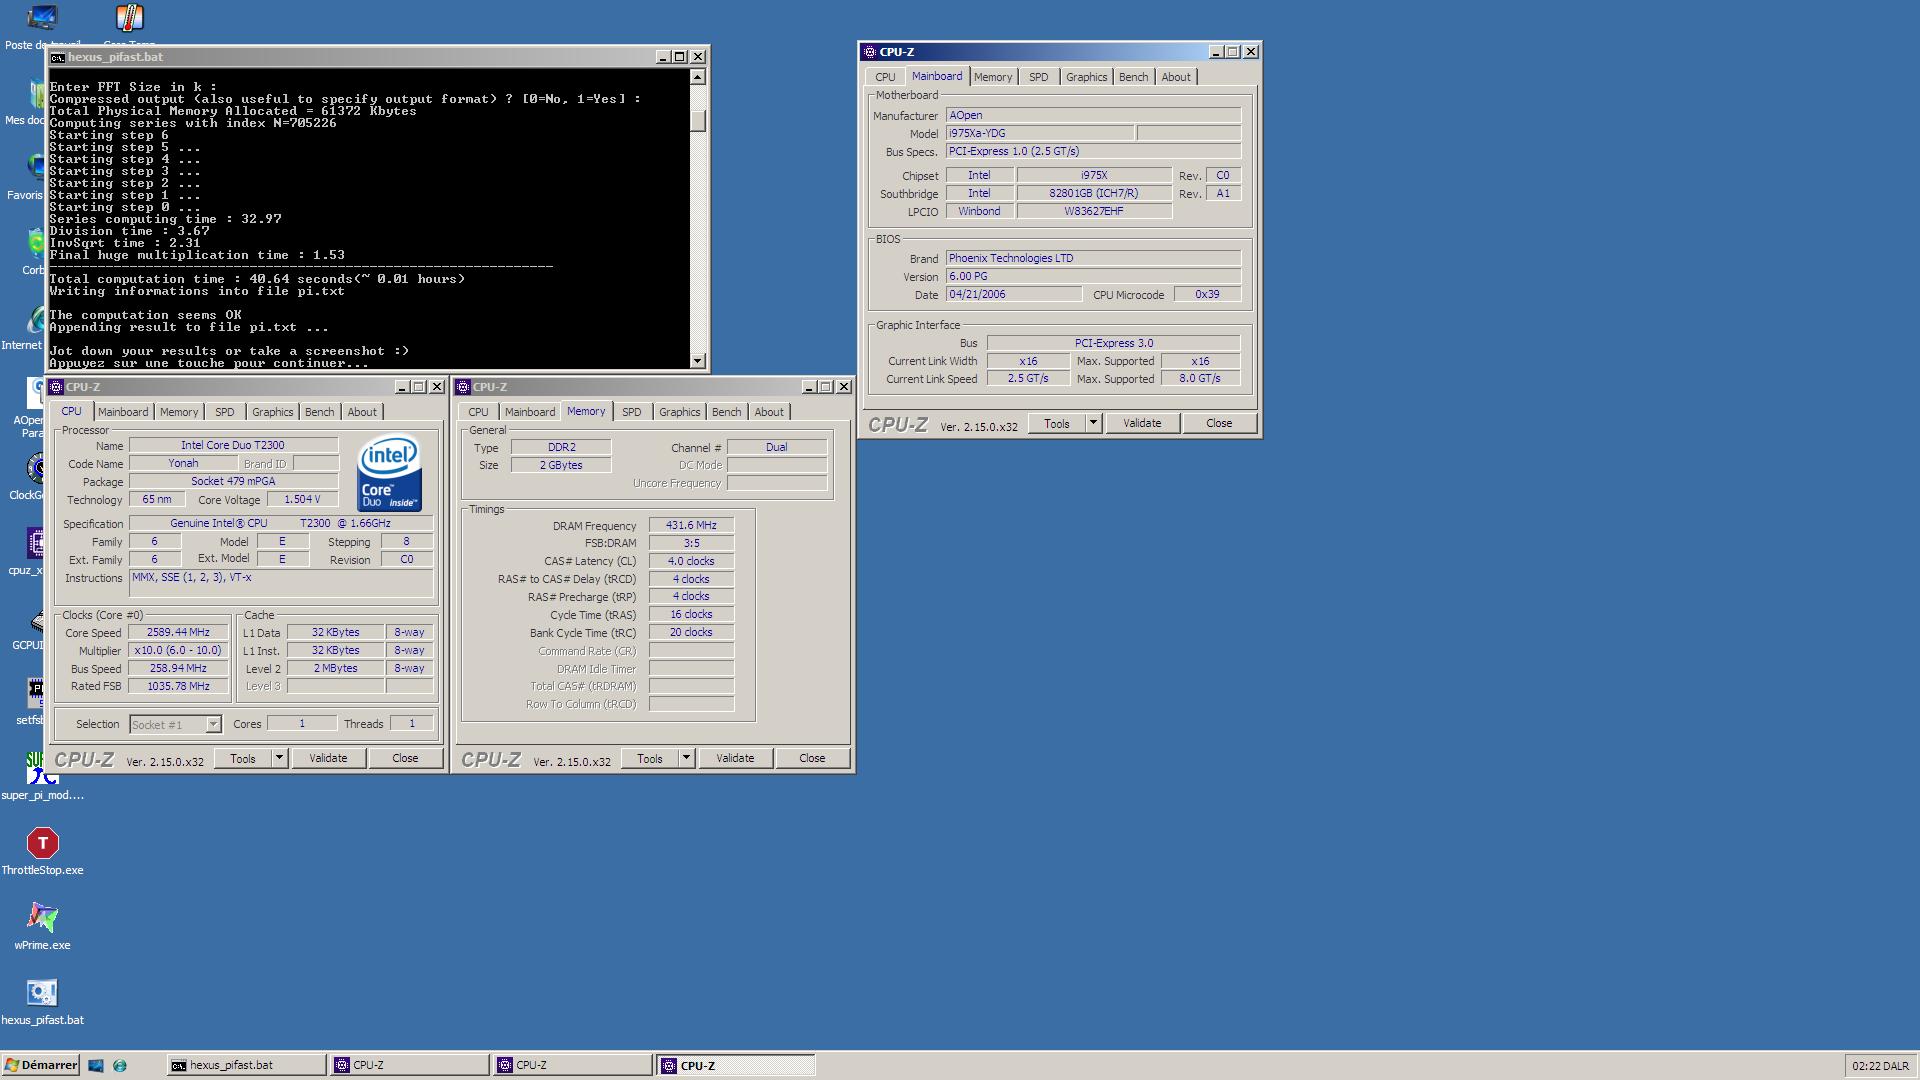Click CPU-Z title bar icon of Mainboard window

click(869, 52)
